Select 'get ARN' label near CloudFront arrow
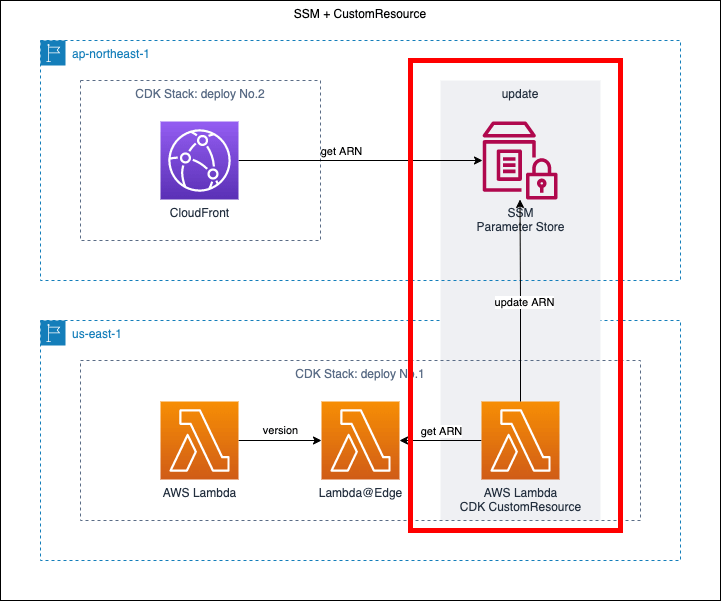Screen dimensions: 721x601 pos(341,151)
